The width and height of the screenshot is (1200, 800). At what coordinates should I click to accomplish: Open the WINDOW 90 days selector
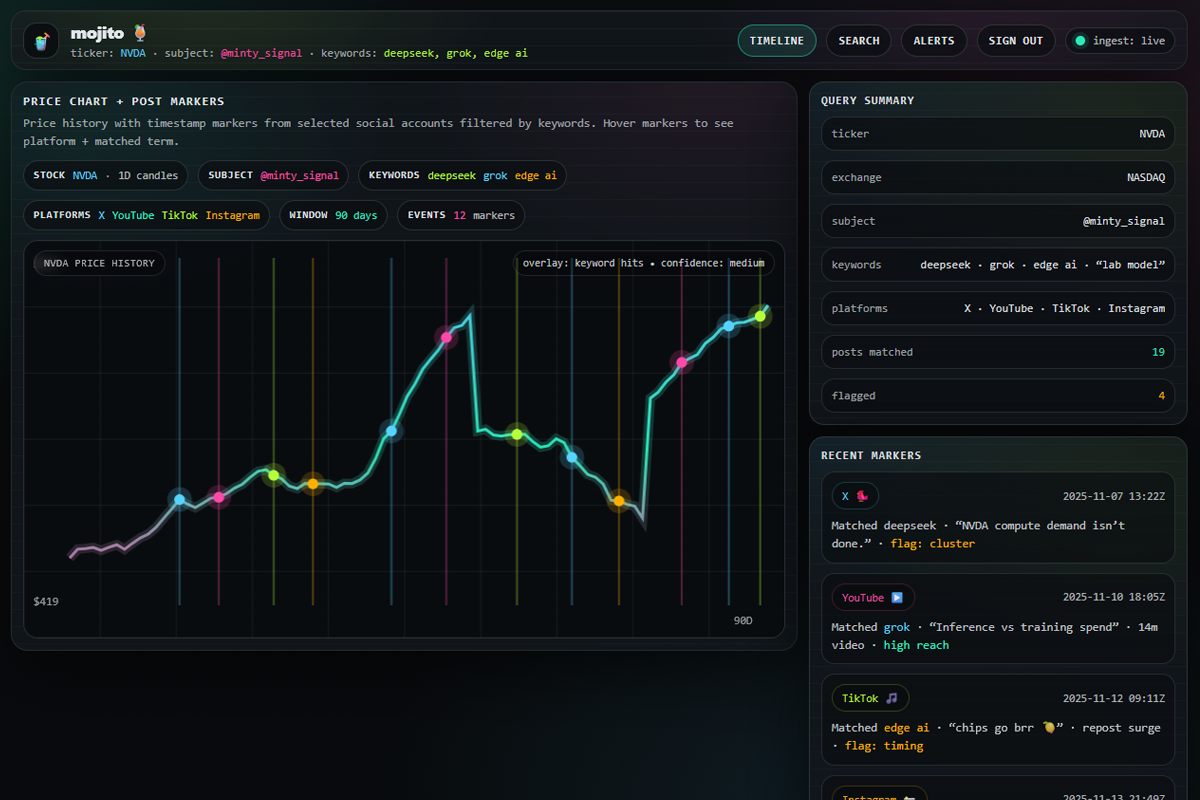tap(333, 214)
